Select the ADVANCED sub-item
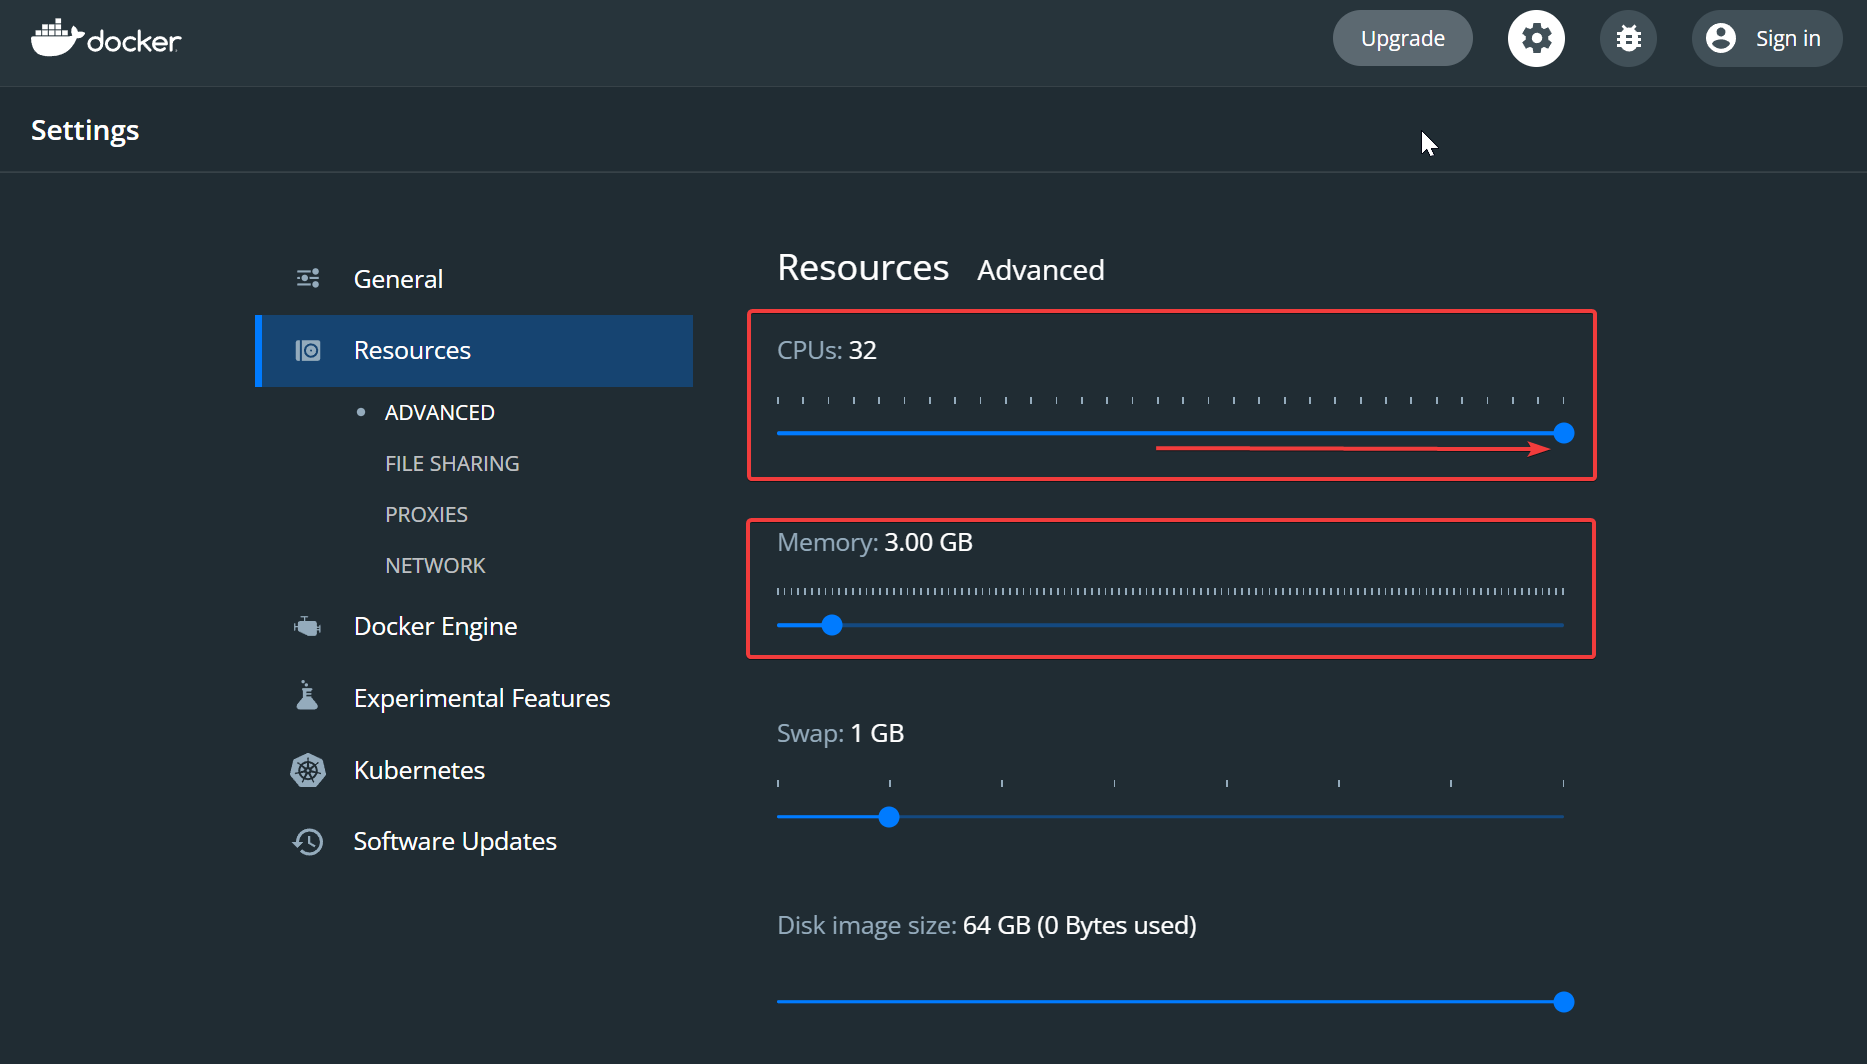The width and height of the screenshot is (1867, 1064). 440,412
